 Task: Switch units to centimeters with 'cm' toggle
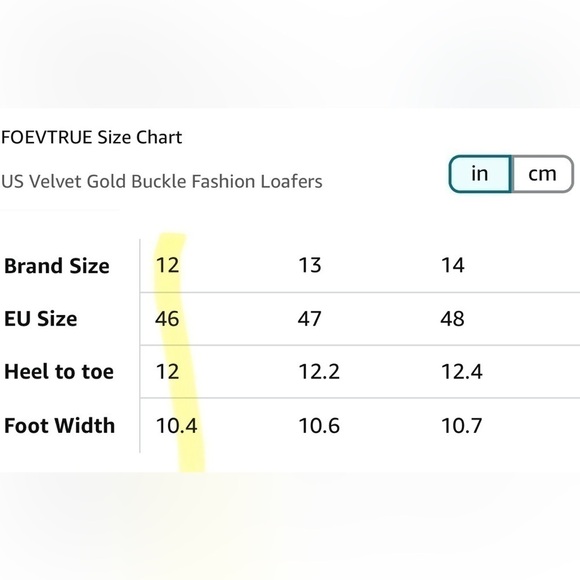click(x=542, y=174)
